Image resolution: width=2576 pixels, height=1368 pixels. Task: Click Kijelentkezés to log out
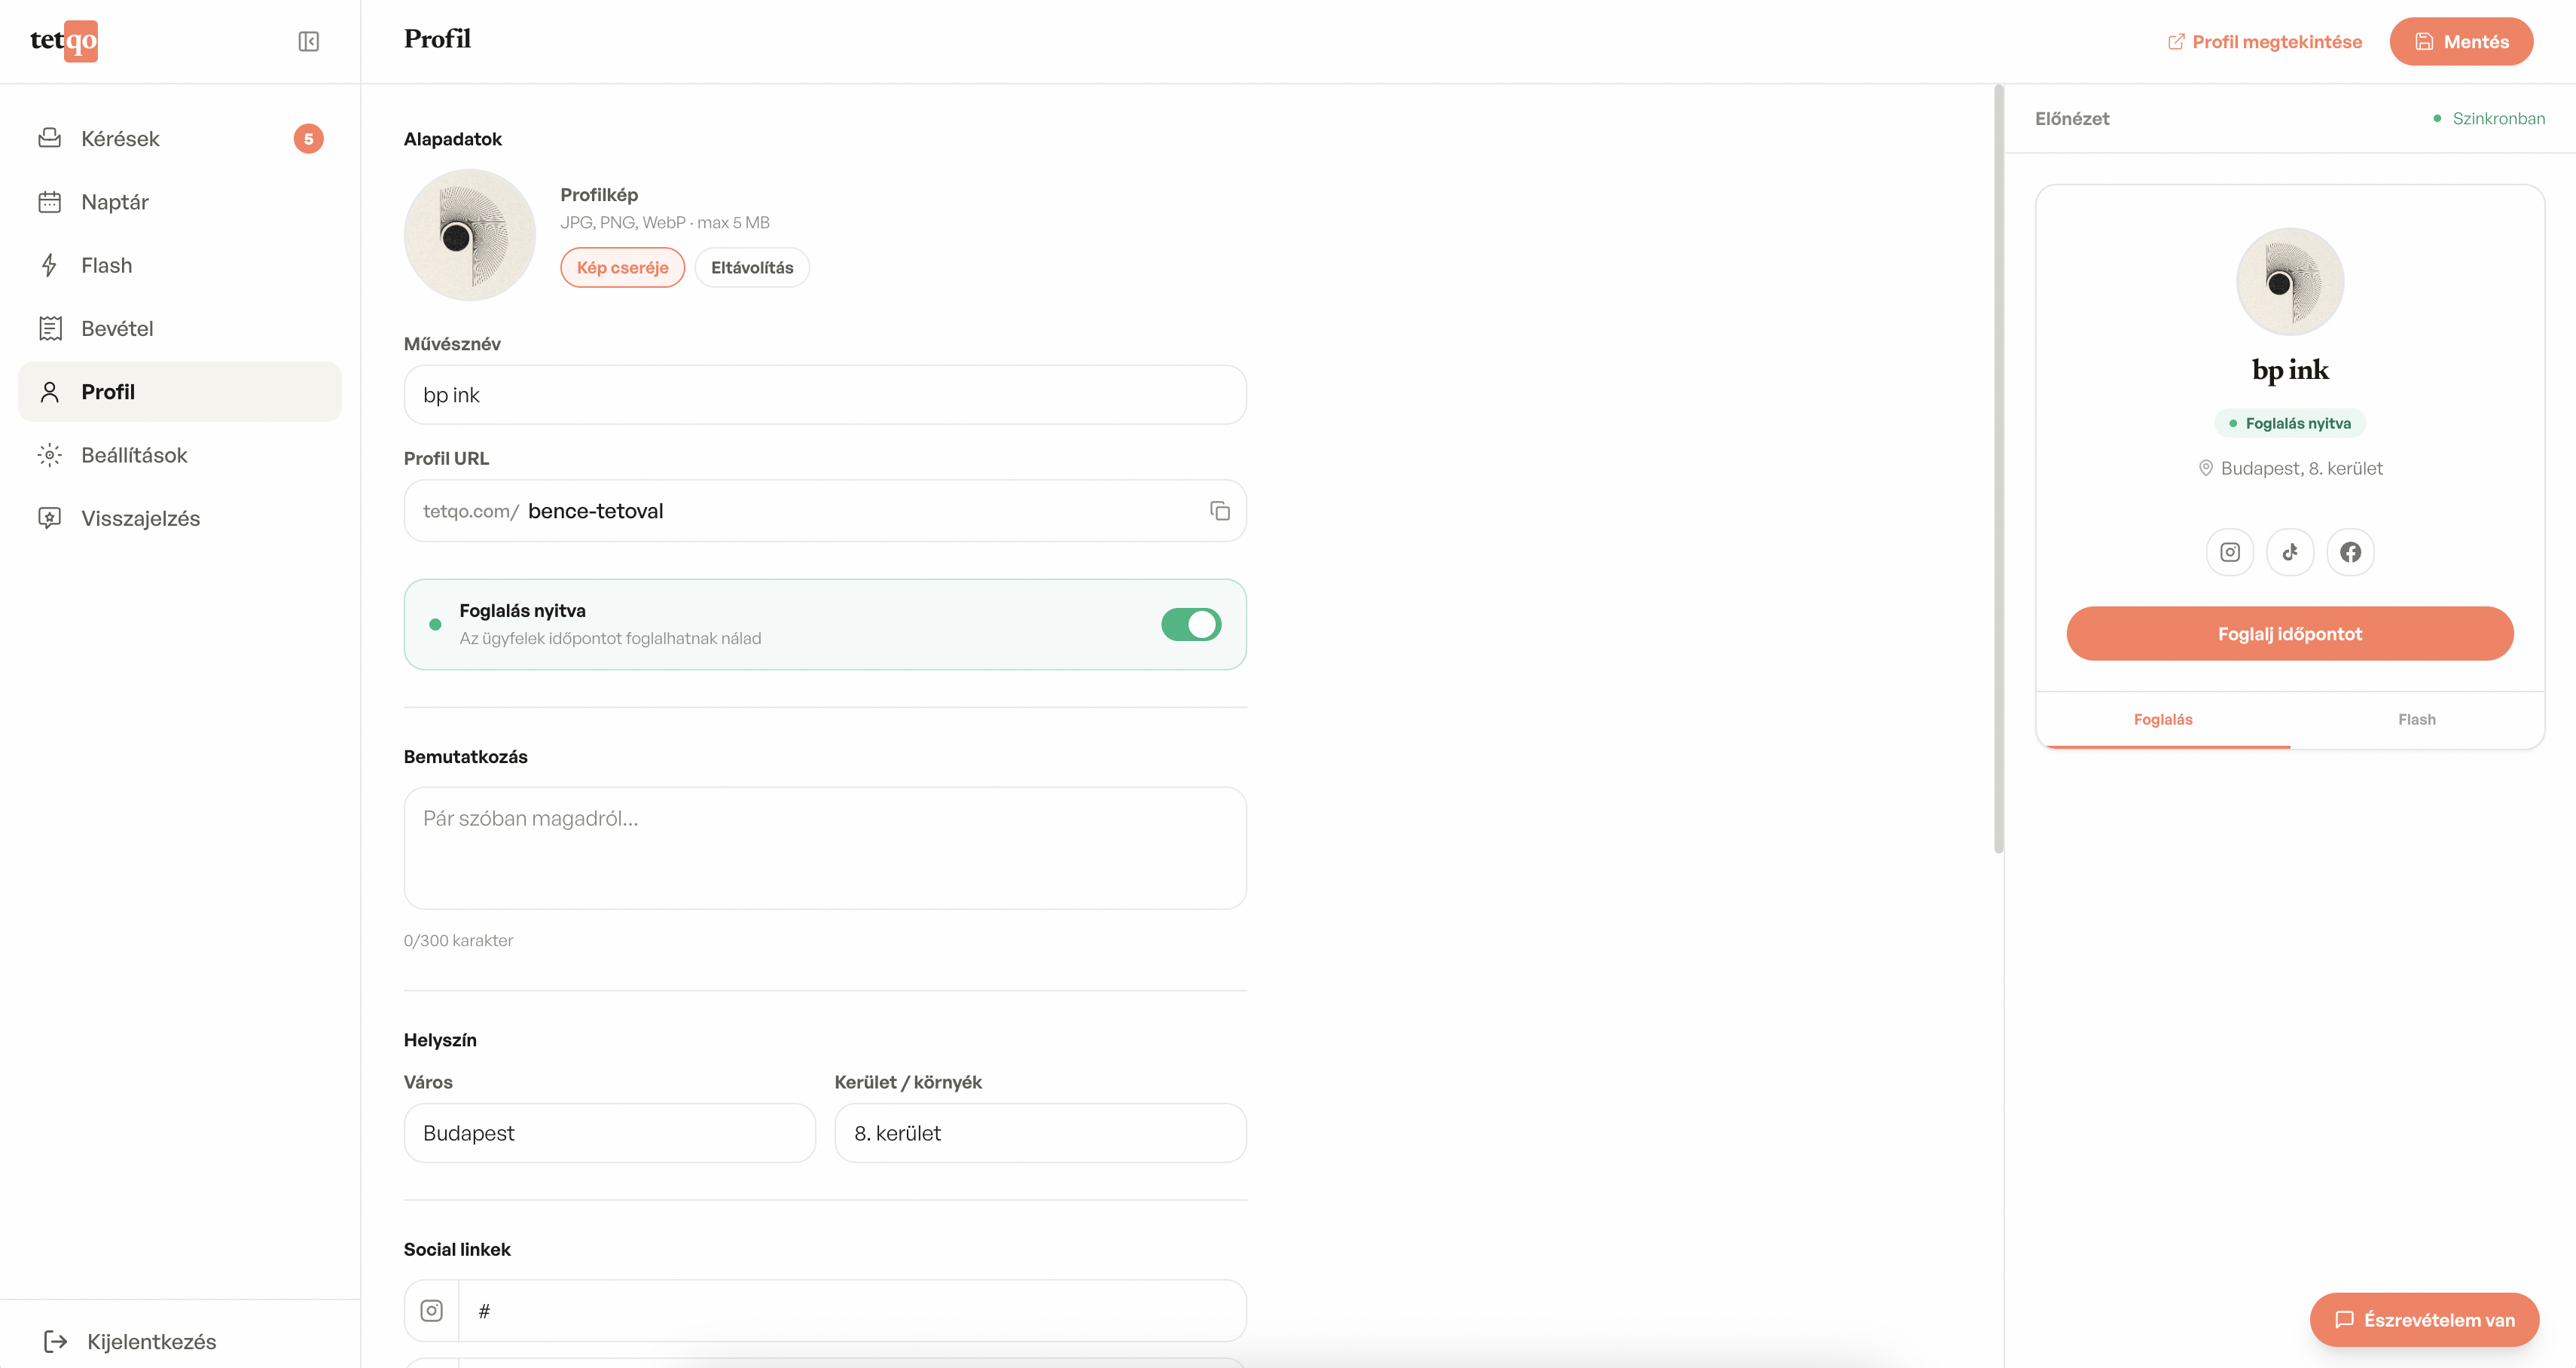[150, 1341]
